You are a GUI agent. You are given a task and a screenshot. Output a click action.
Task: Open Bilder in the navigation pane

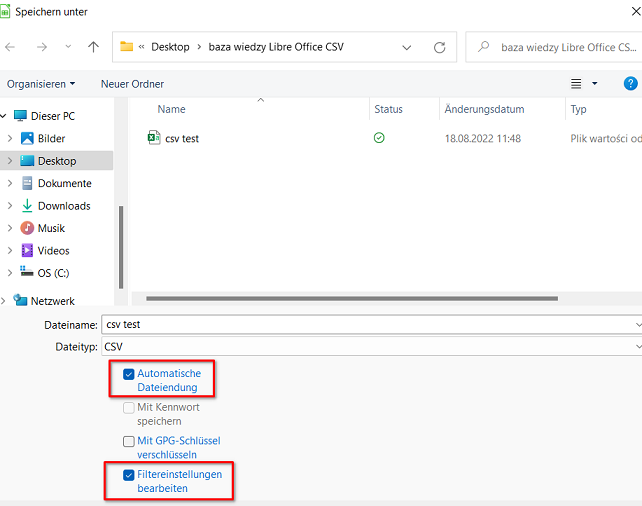(x=51, y=138)
